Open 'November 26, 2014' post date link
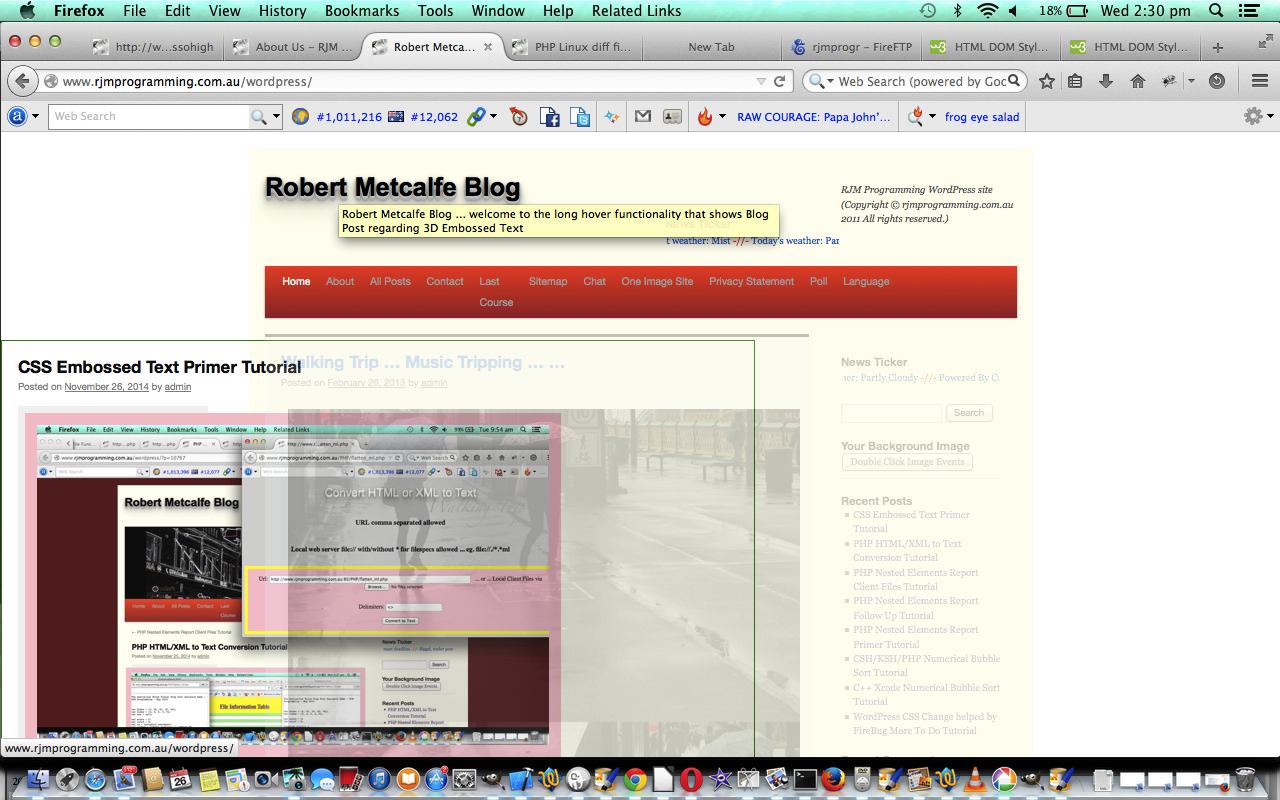The image size is (1280, 800). coord(106,387)
